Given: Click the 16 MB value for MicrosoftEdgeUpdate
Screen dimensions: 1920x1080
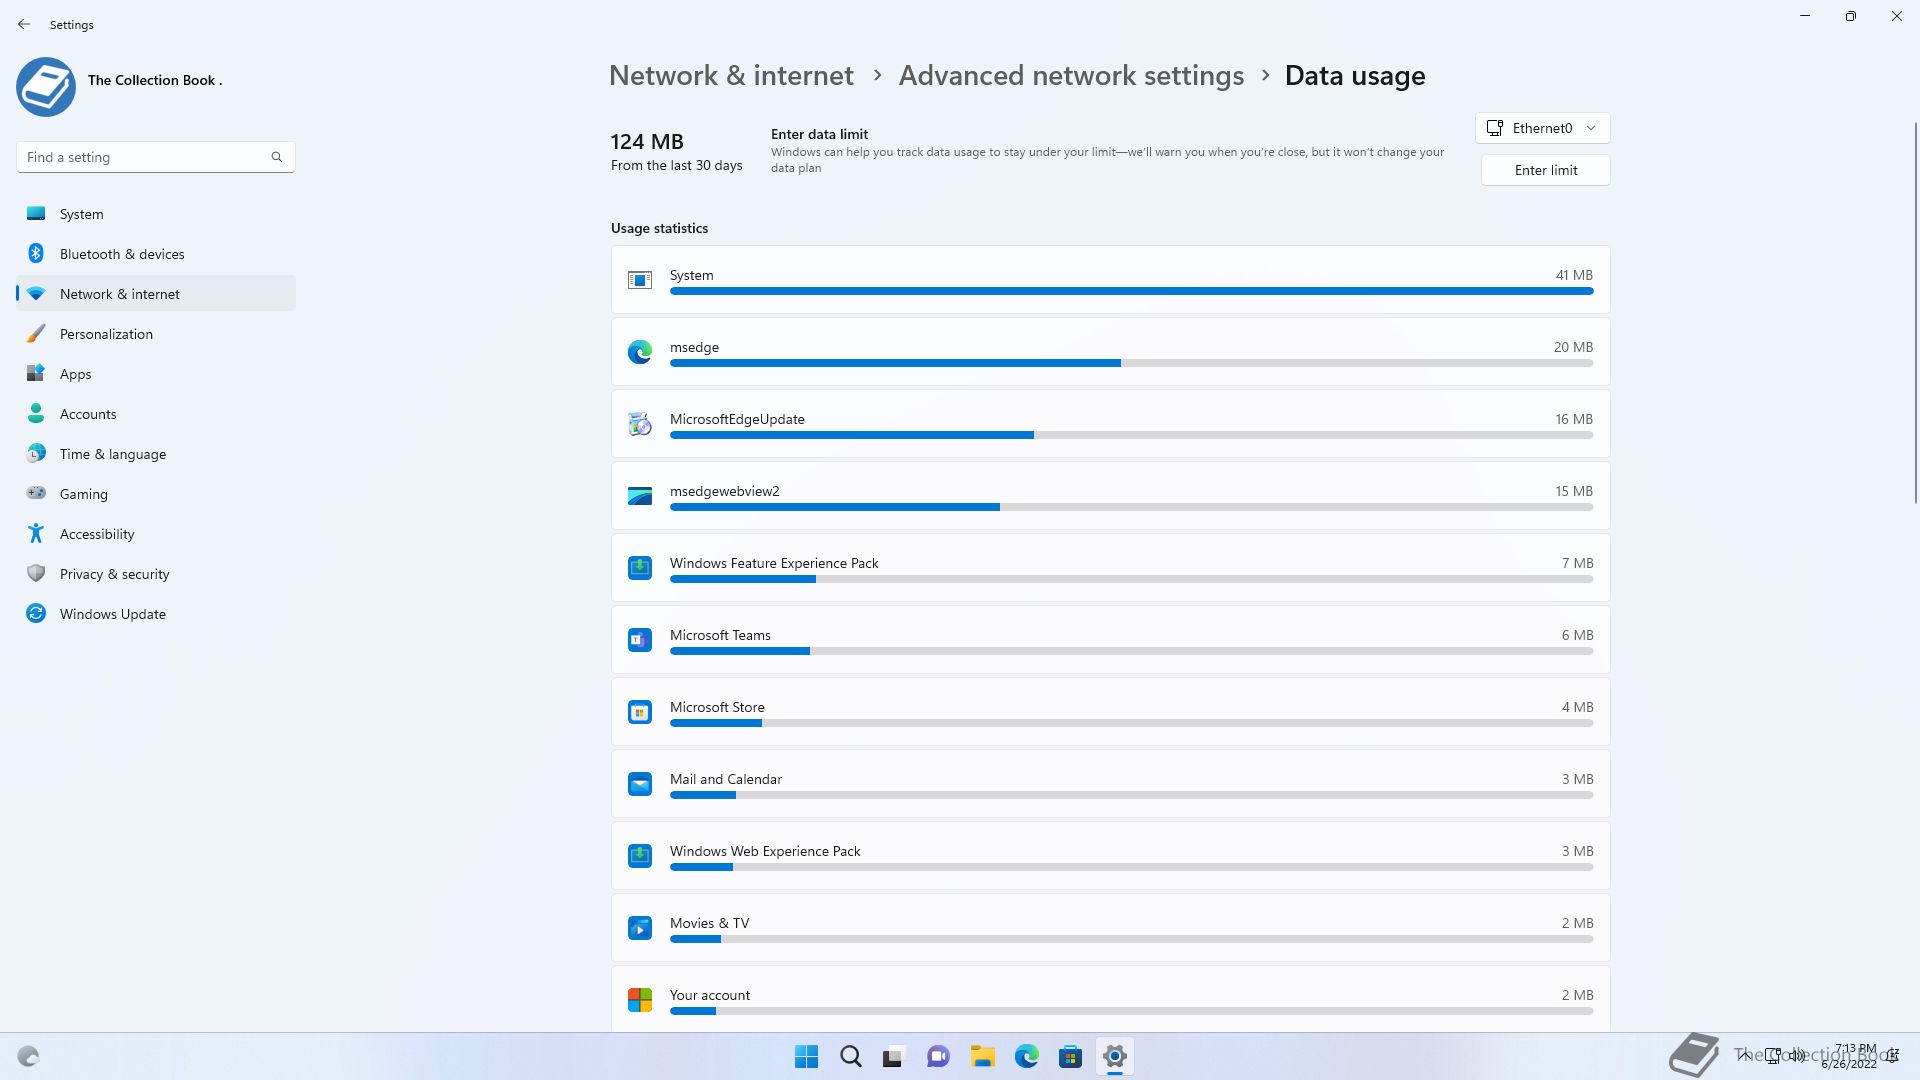Looking at the screenshot, I should click(x=1574, y=419).
